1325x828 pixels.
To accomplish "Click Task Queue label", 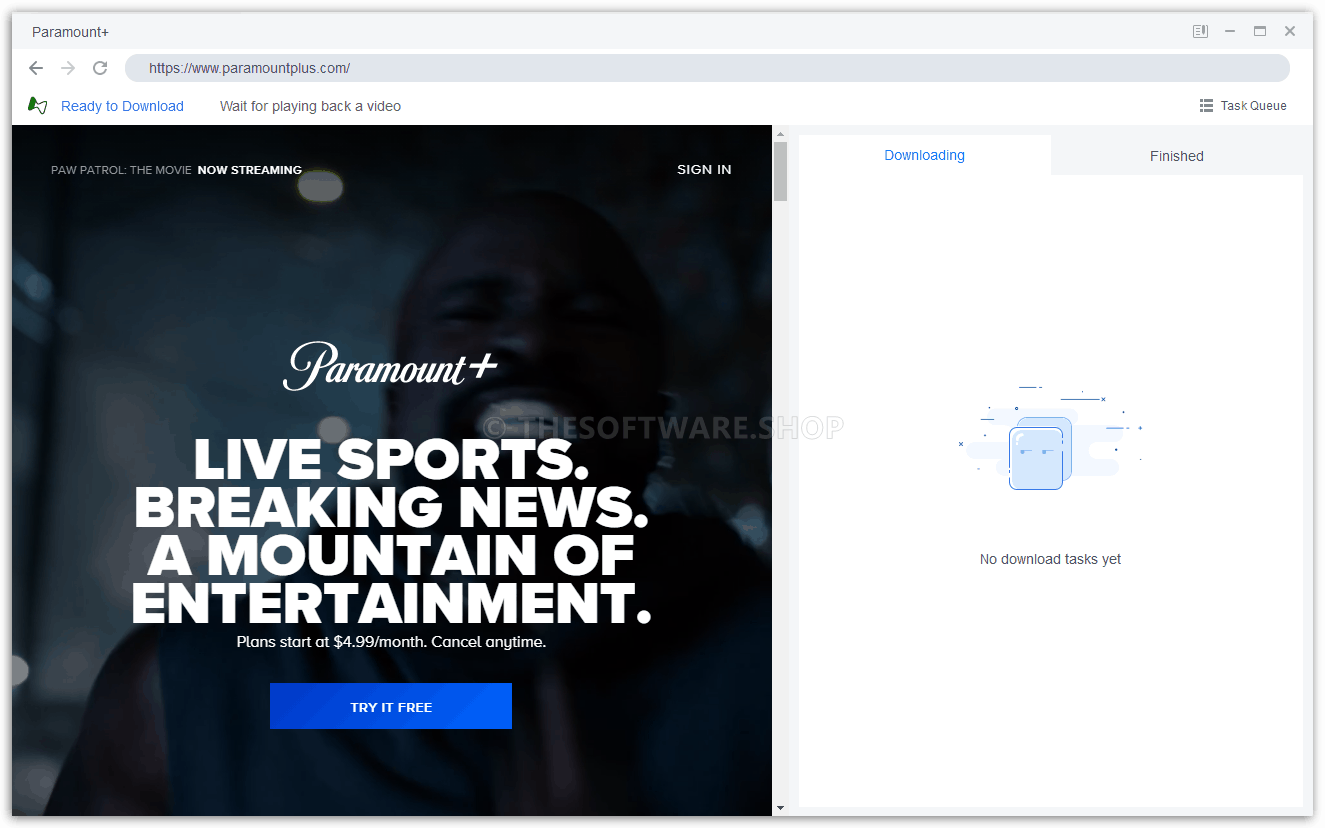I will point(1254,106).
